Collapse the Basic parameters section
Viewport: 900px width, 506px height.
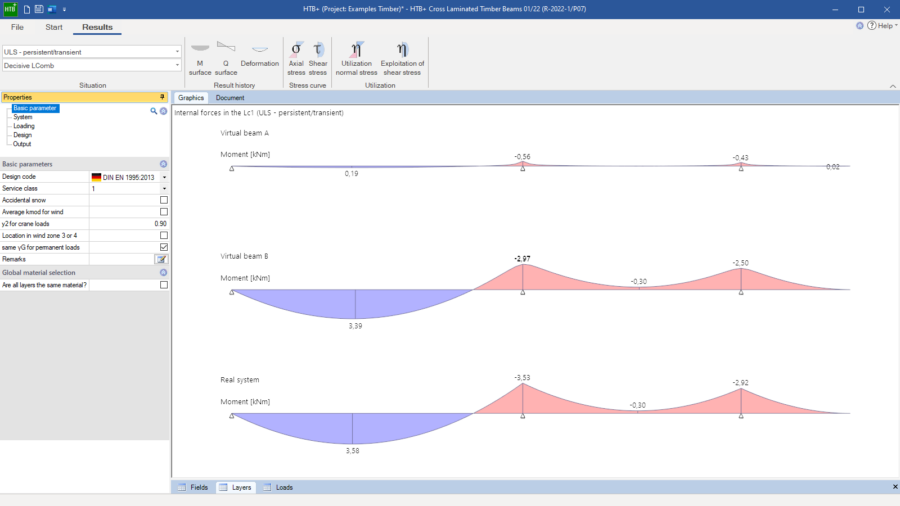(163, 164)
